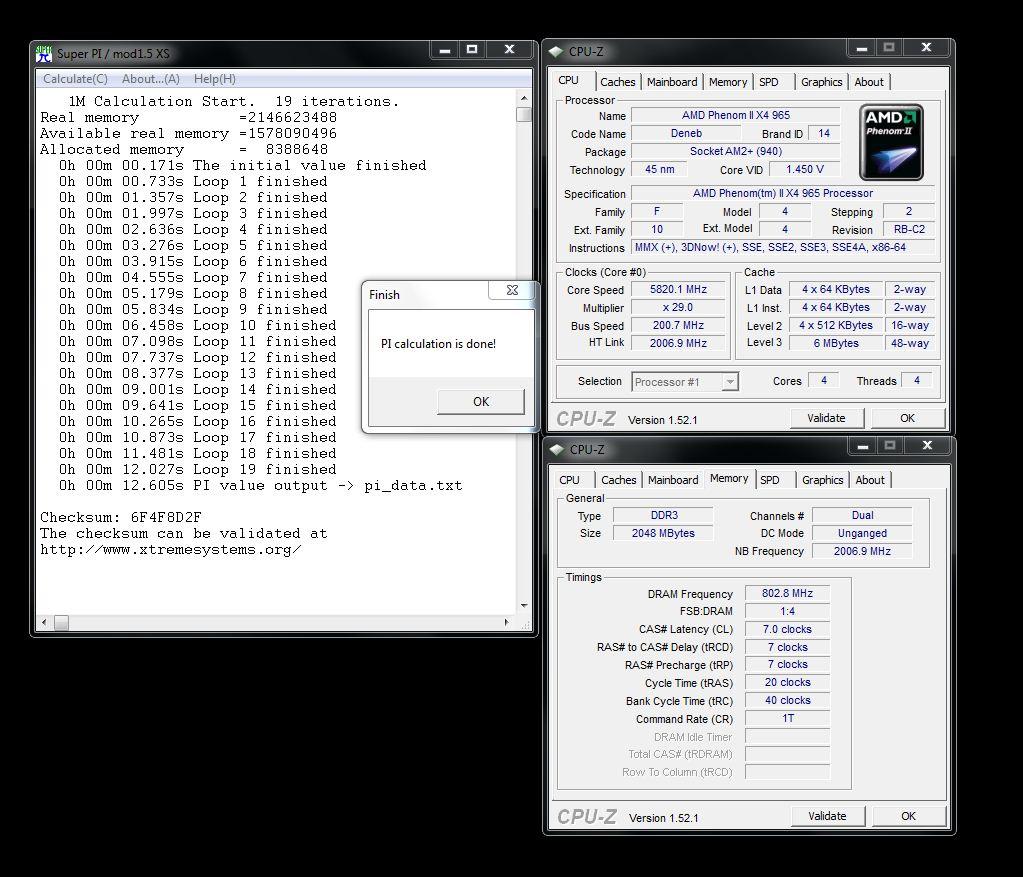The image size is (1023, 877).
Task: Click the xtremesystems.org URL line in Super PI
Action: [x=170, y=549]
